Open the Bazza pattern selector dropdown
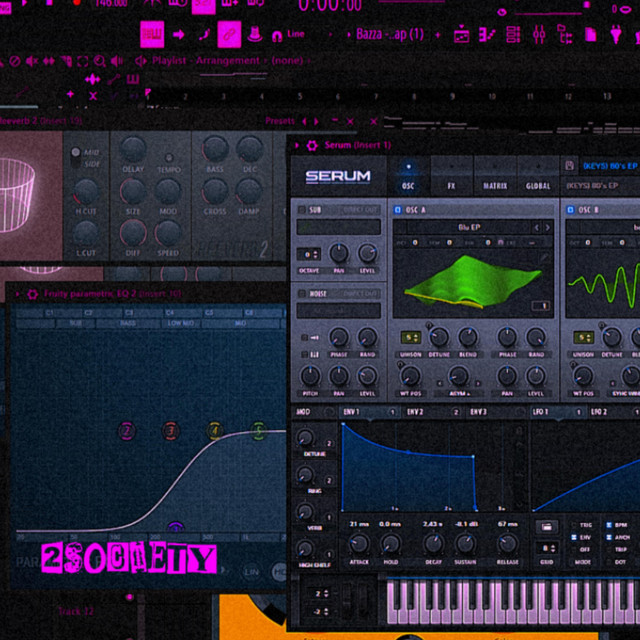640x640 pixels. [x=389, y=35]
